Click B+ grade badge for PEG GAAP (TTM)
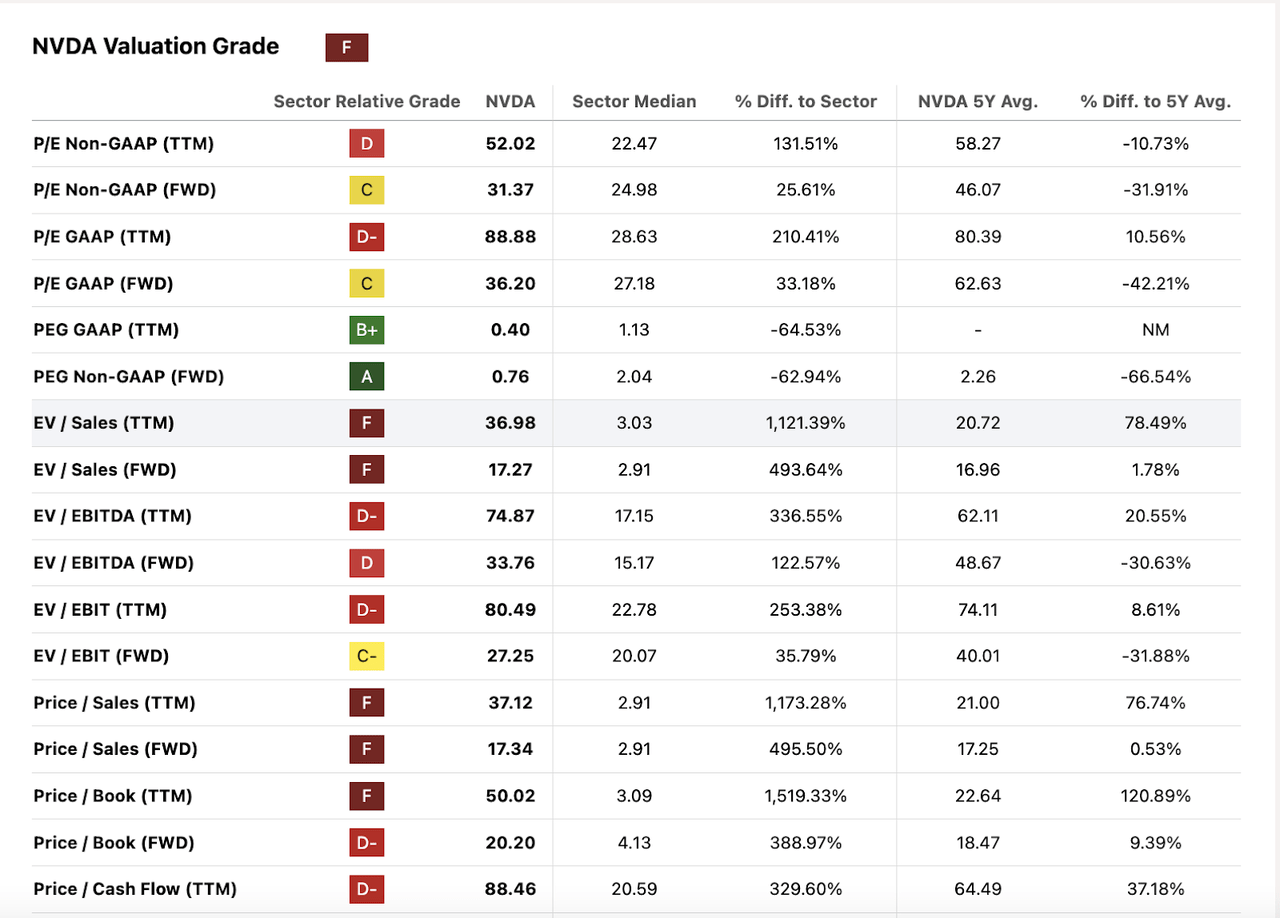The image size is (1280, 918). coord(367,330)
